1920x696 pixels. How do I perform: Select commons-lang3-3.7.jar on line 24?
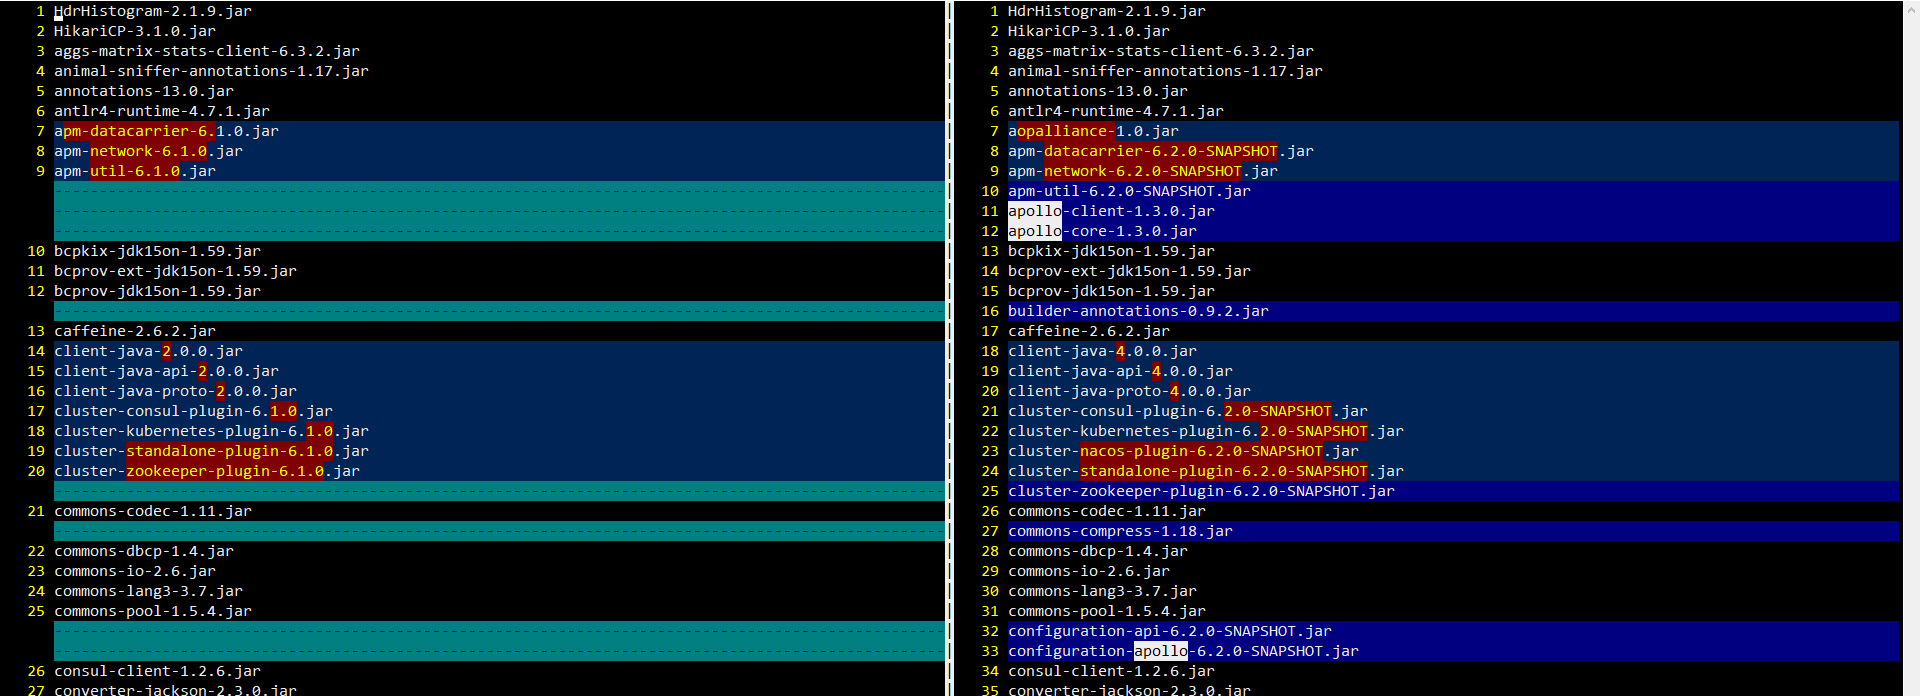pos(148,591)
